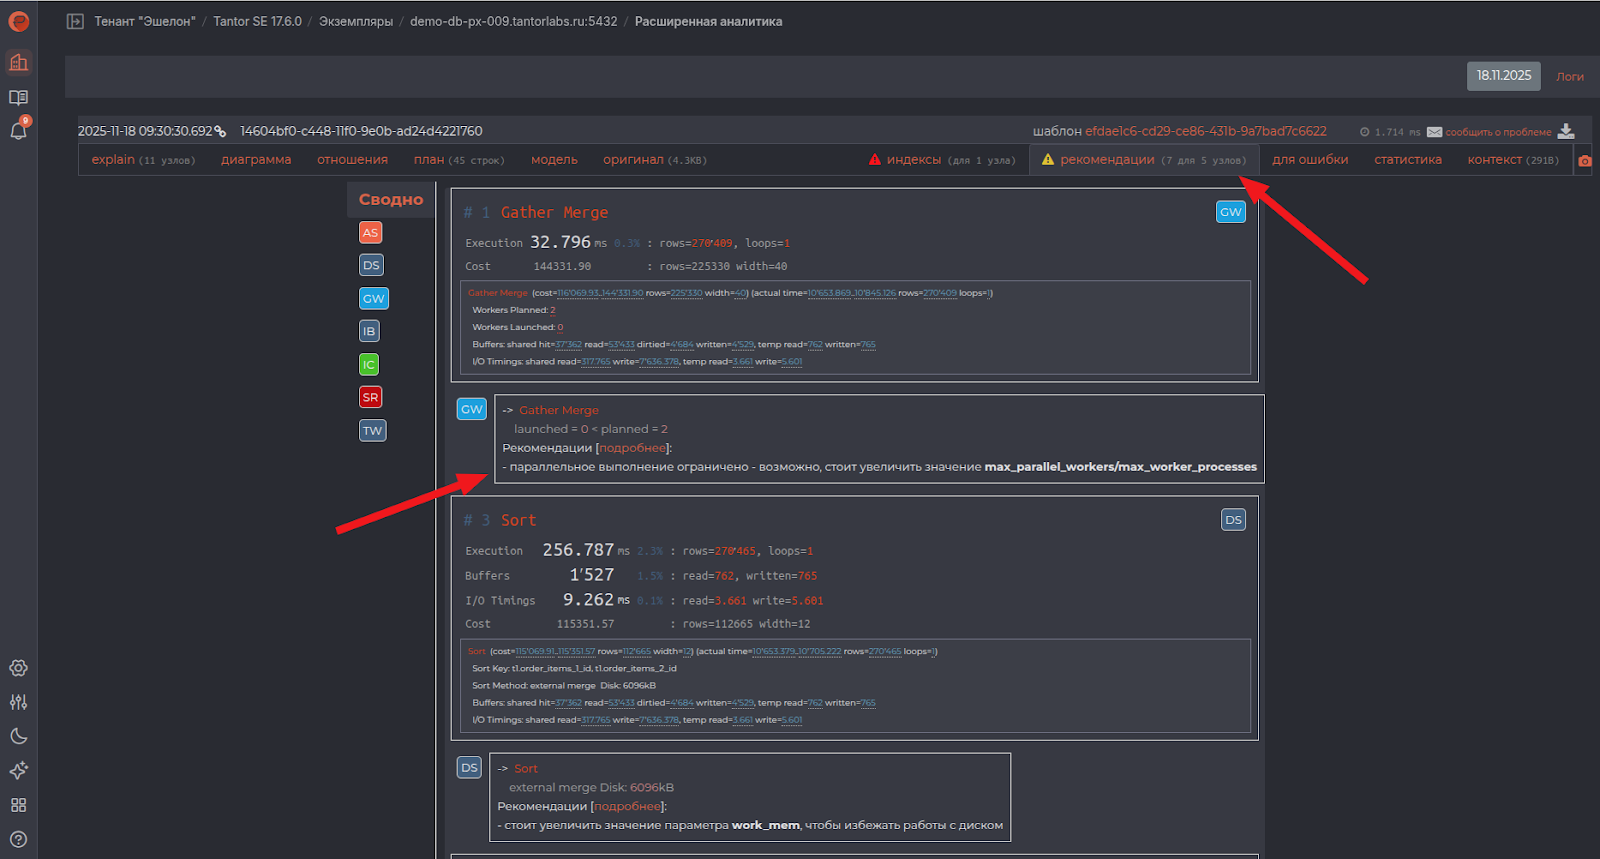Go to Тенант "Эшелон" breadcrumb
The image size is (1600, 859).
tap(145, 21)
